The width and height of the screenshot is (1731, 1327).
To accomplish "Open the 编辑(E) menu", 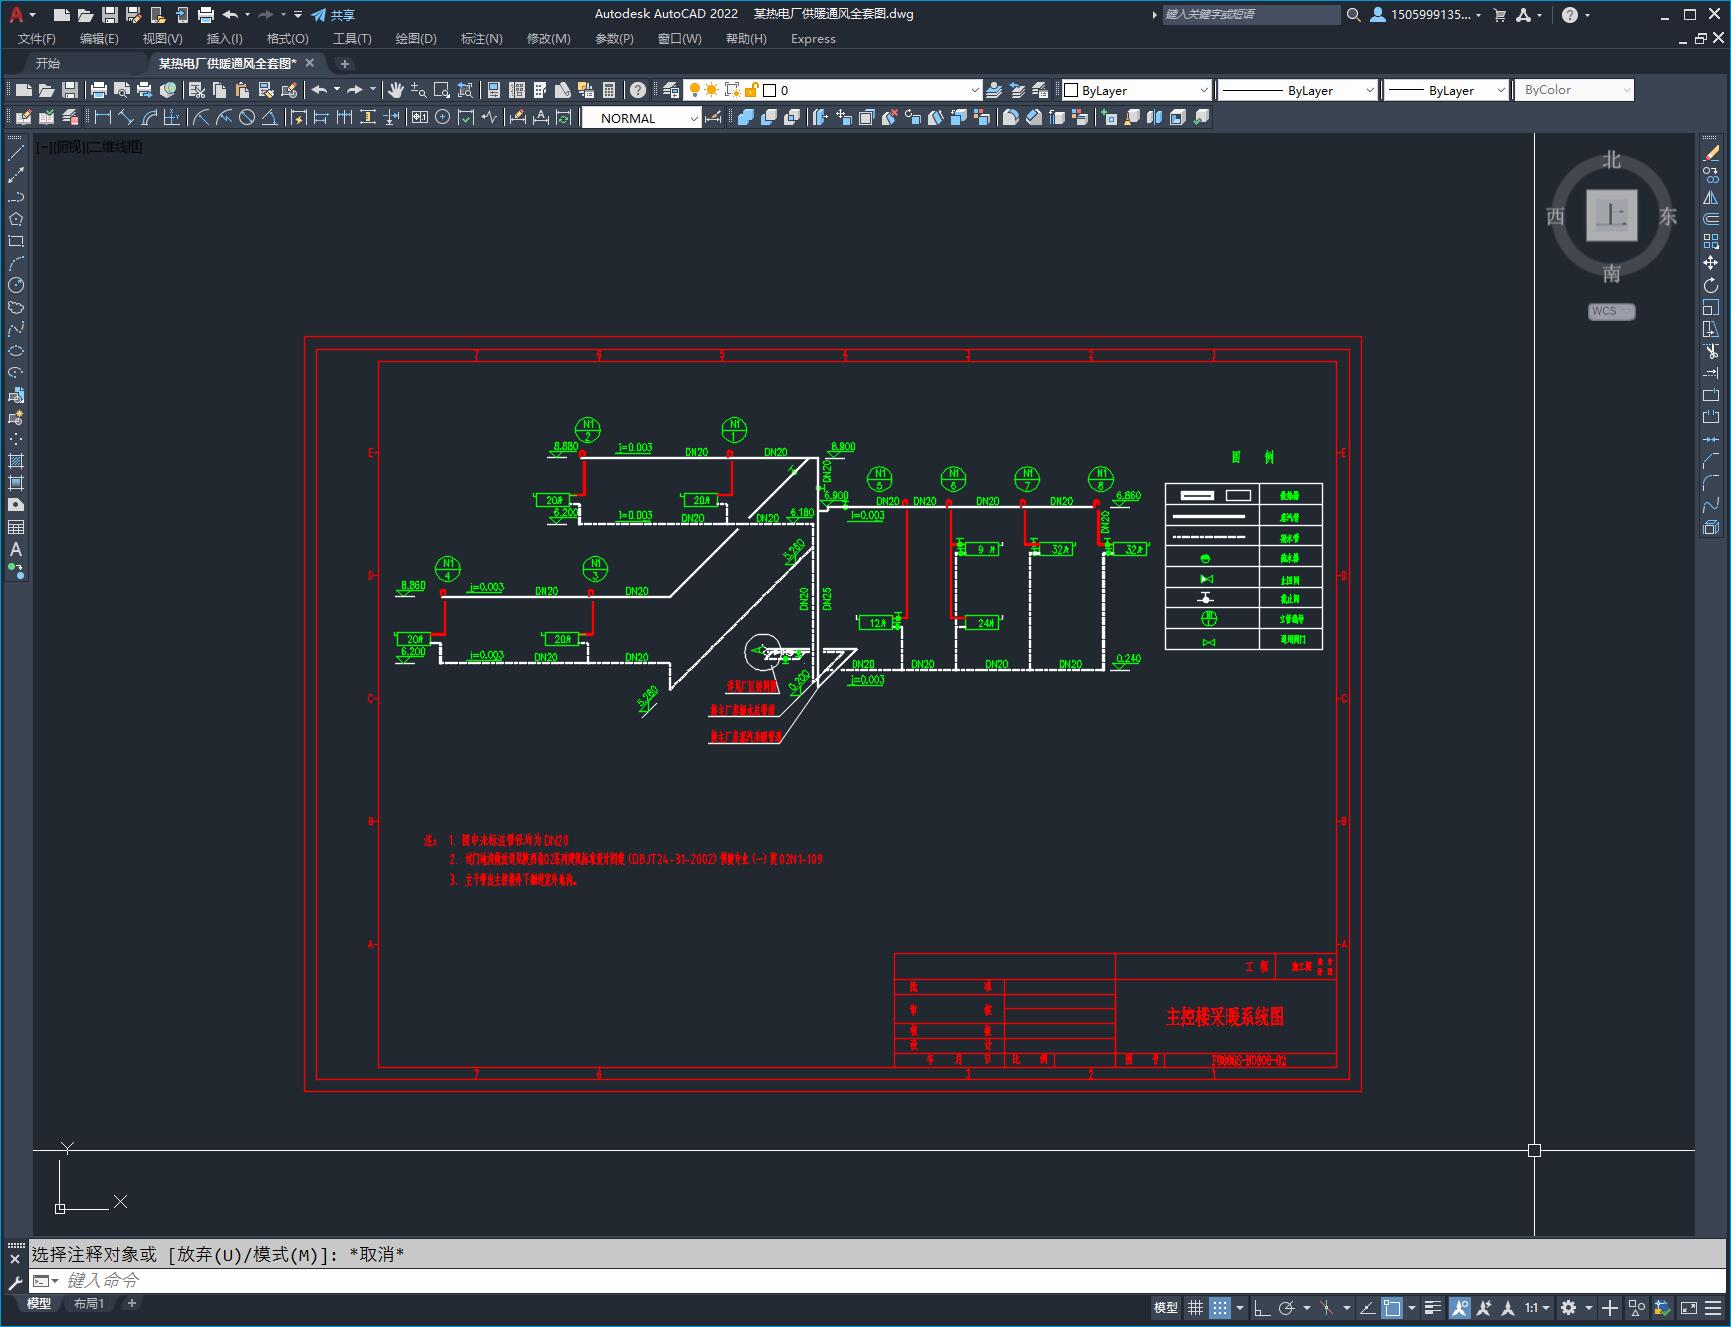I will coord(99,39).
